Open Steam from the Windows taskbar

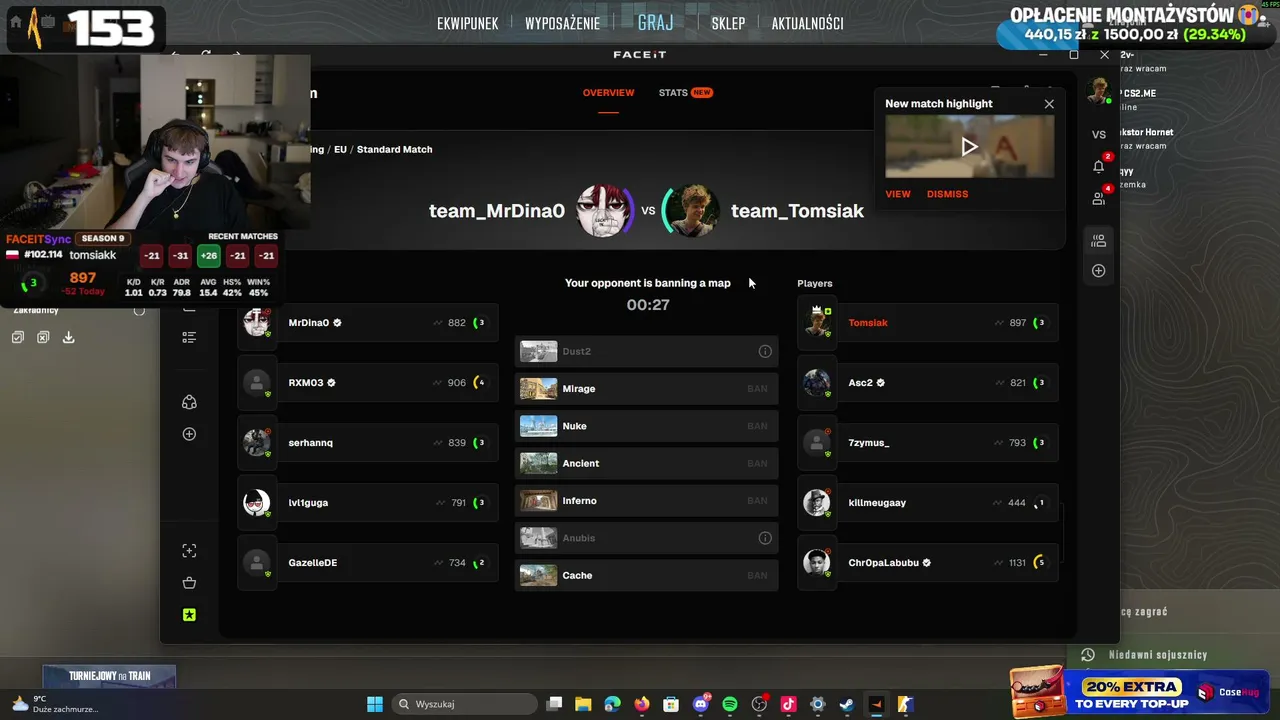click(x=846, y=704)
